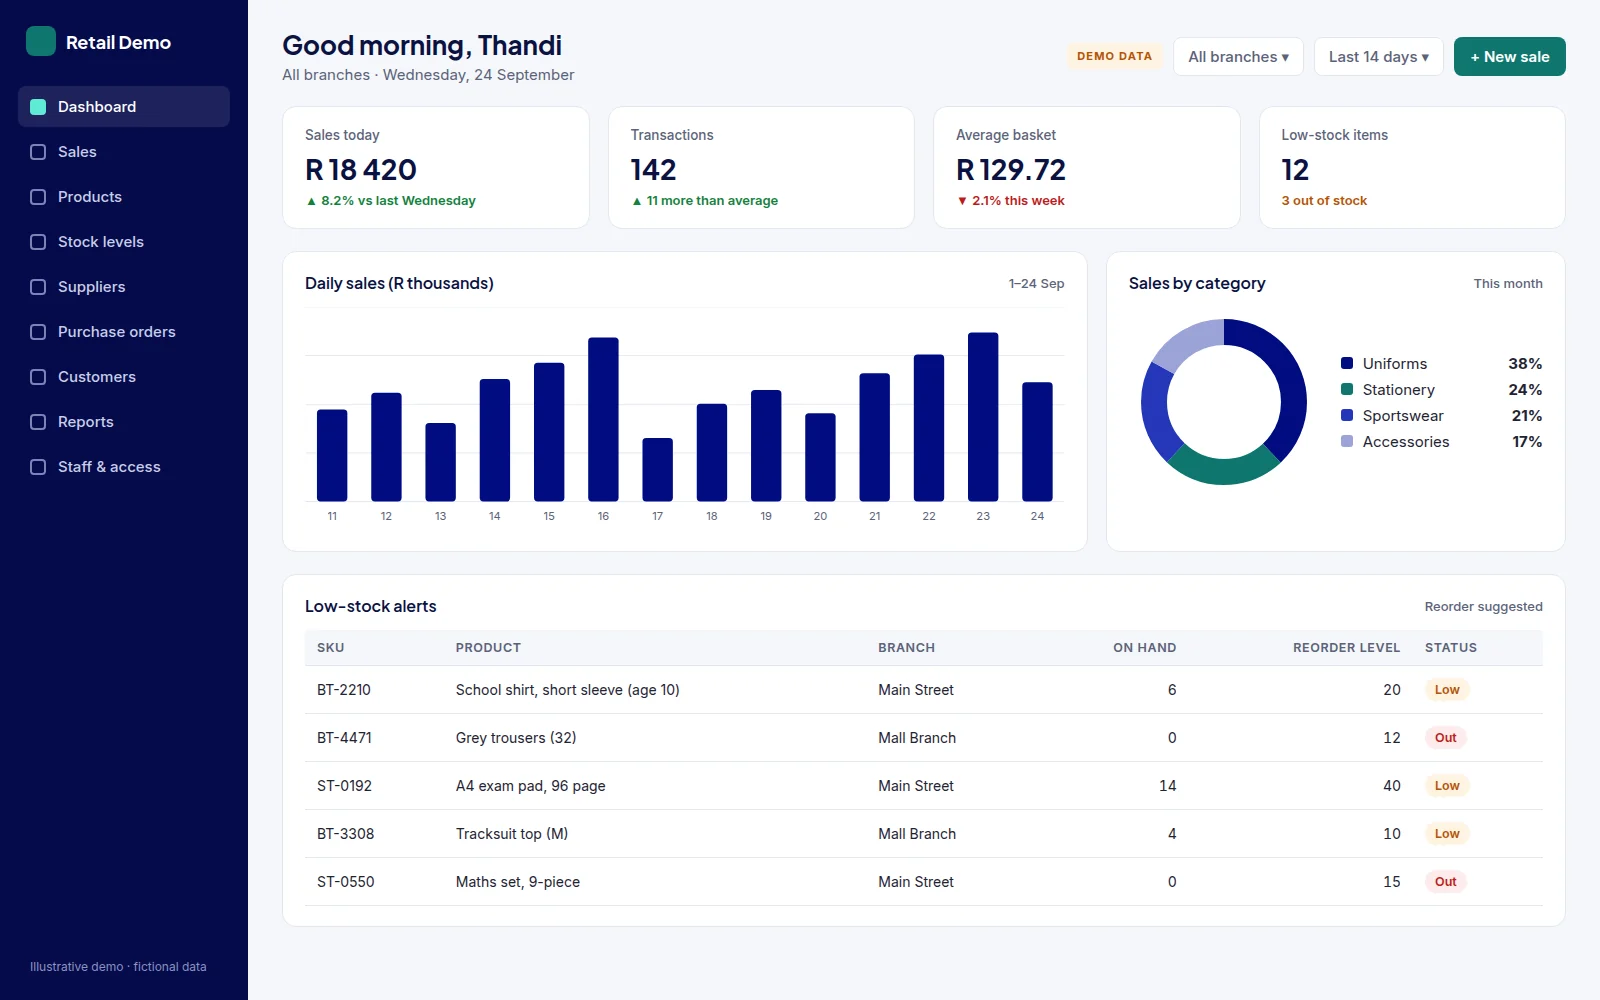Image resolution: width=1600 pixels, height=1000 pixels.
Task: Click the daily sales bar for day 23
Action: 983,417
